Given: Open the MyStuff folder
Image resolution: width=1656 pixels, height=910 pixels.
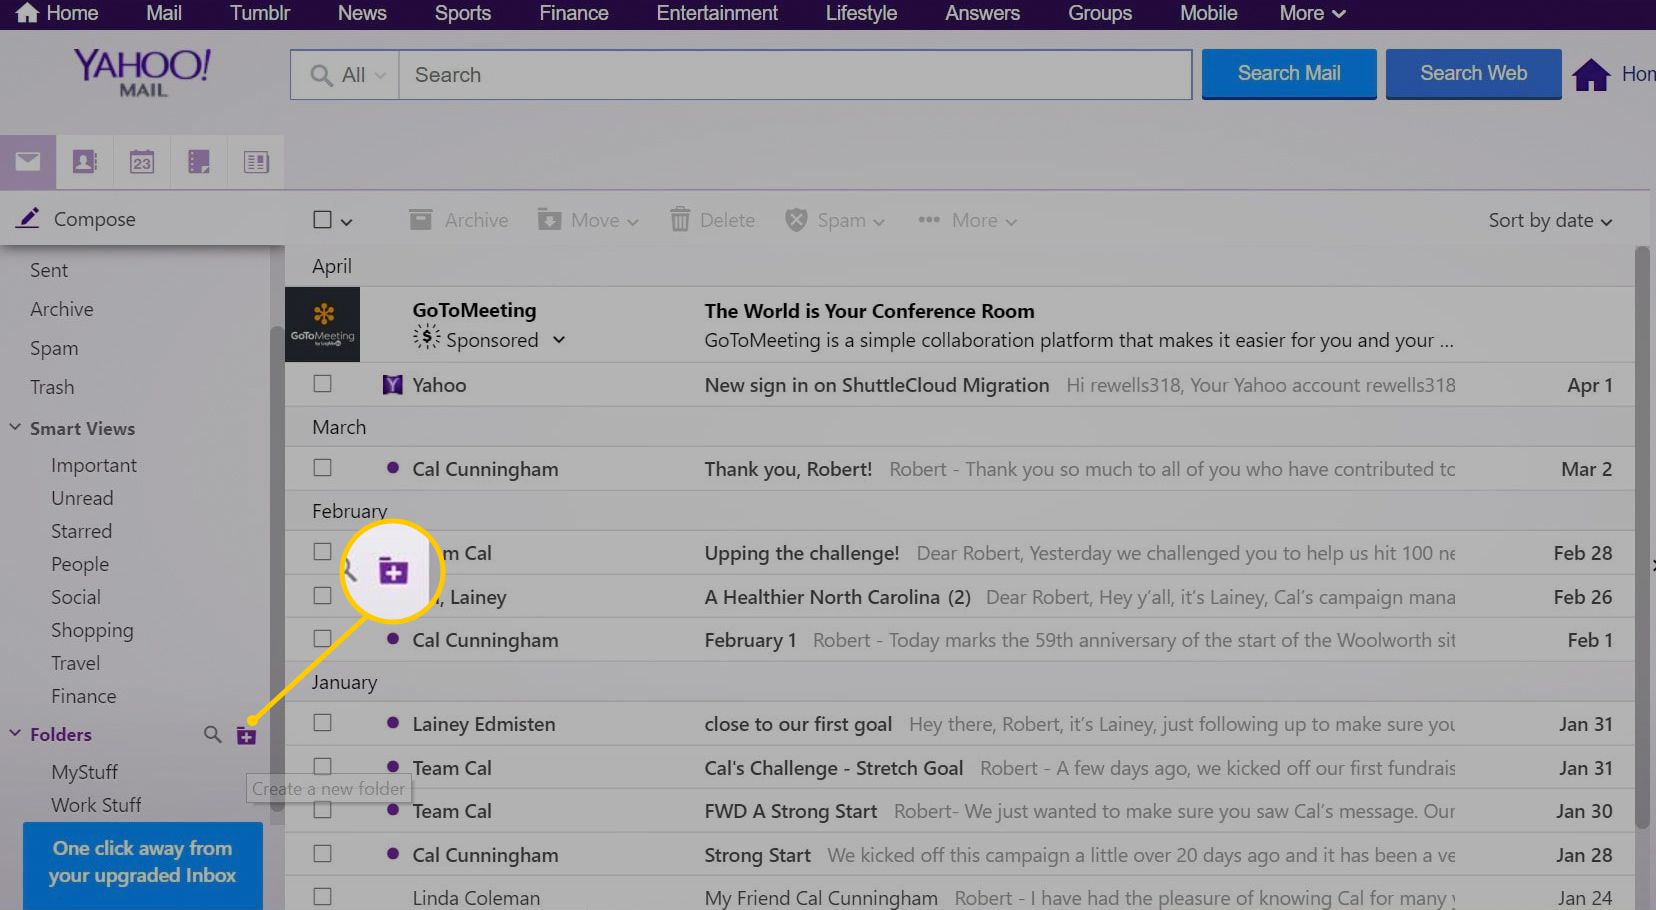Looking at the screenshot, I should pos(84,772).
